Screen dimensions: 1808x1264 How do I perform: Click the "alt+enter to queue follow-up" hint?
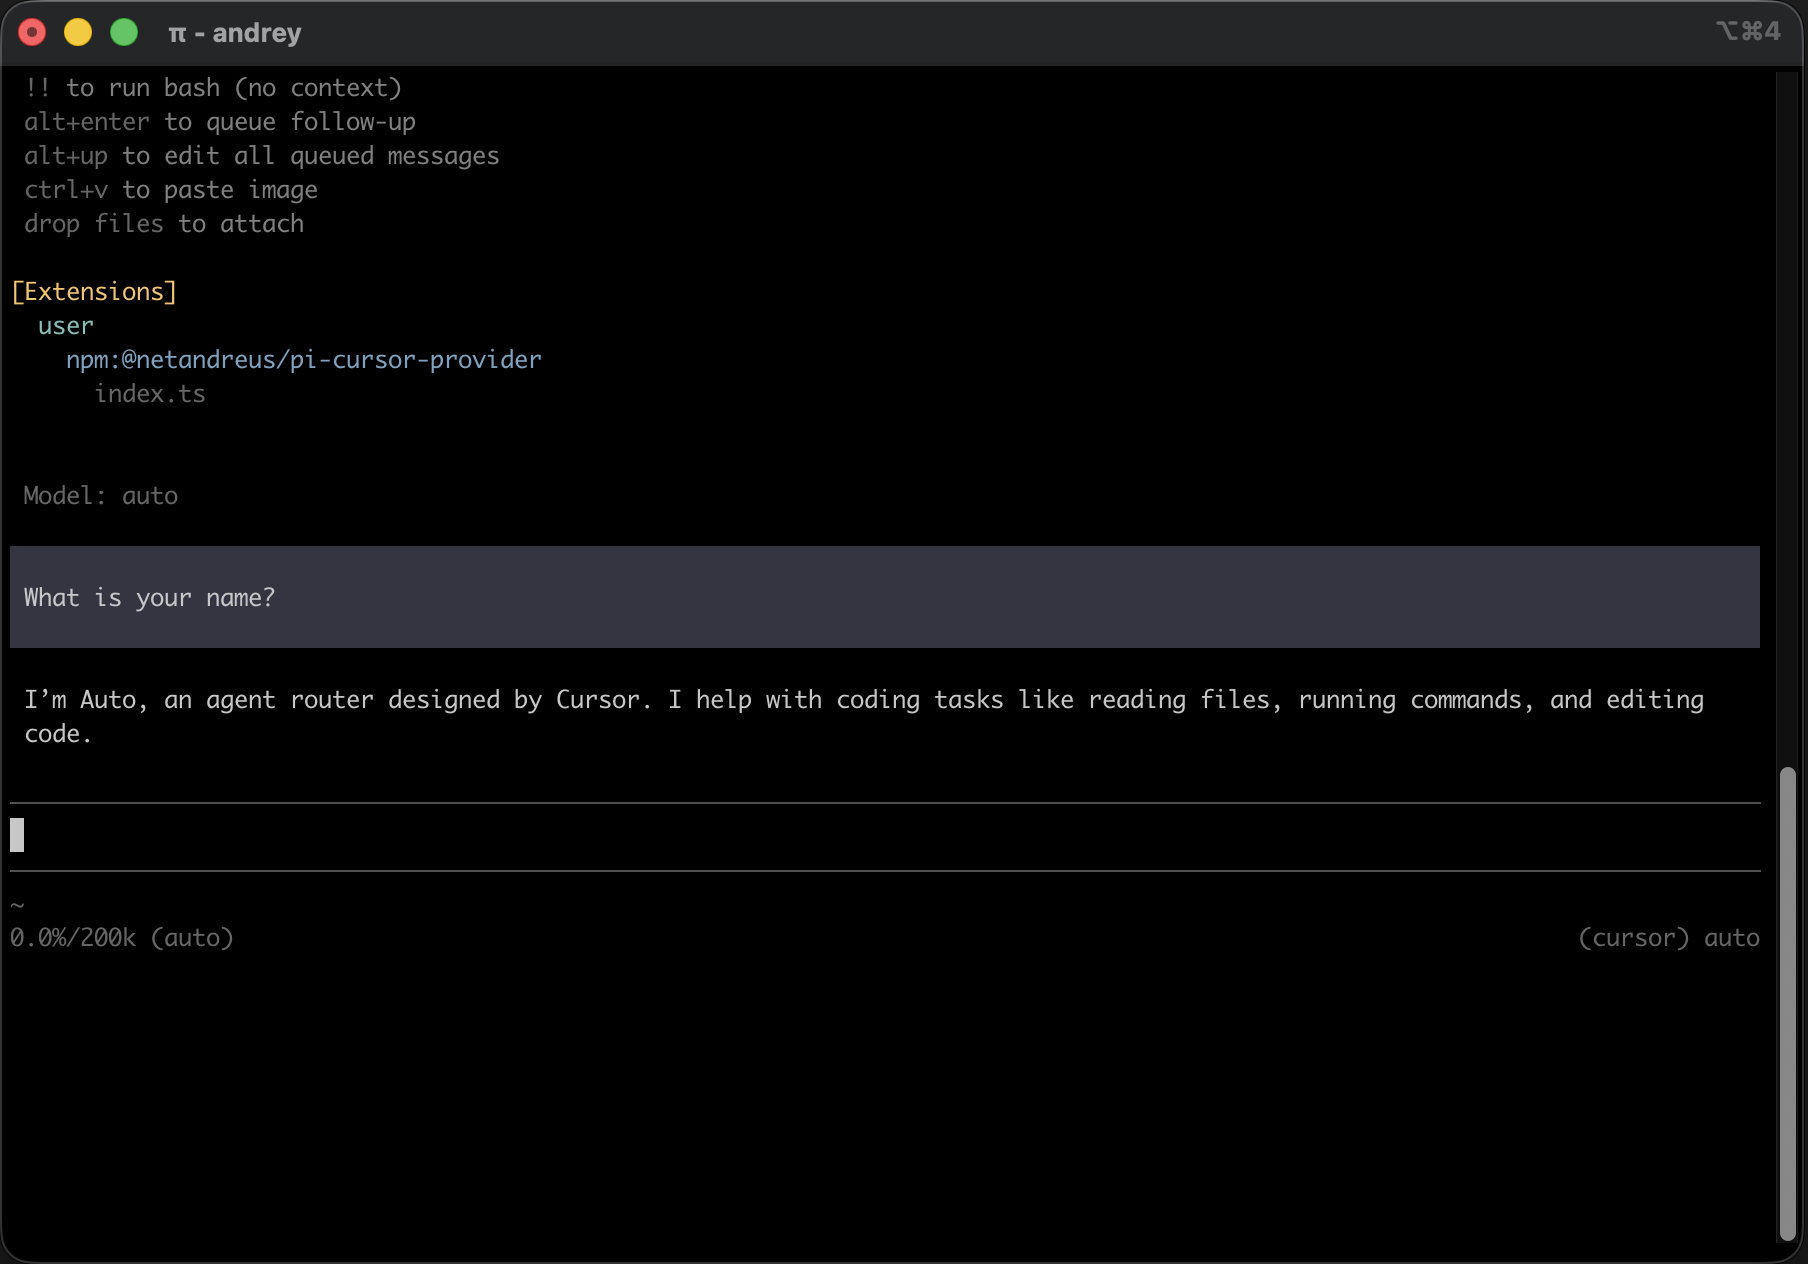220,122
